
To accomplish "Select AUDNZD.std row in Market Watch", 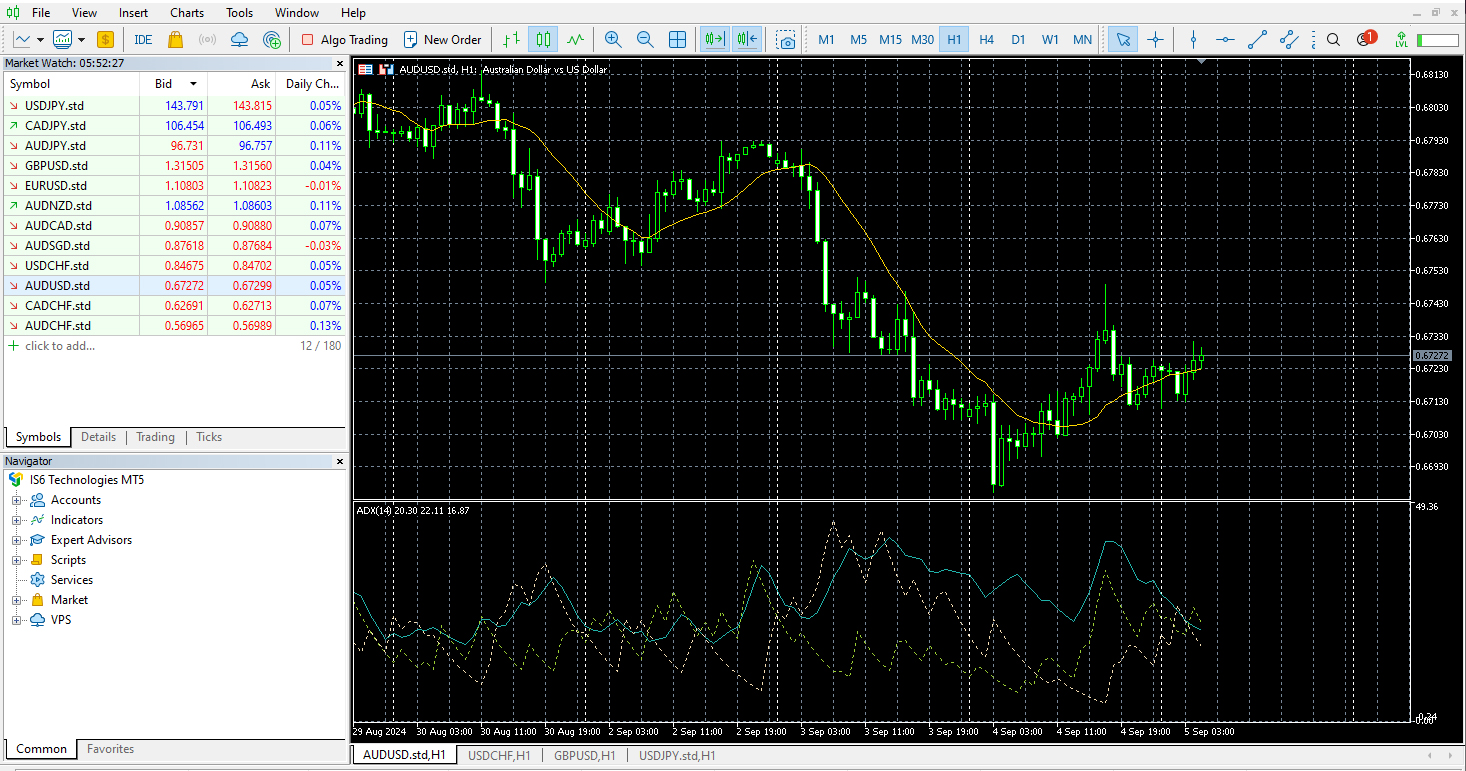I will (x=175, y=206).
